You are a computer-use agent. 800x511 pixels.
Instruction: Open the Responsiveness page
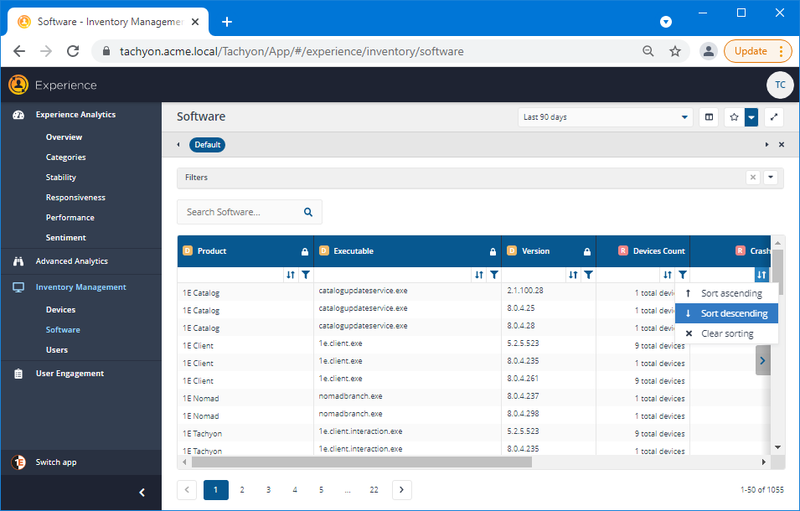point(76,197)
